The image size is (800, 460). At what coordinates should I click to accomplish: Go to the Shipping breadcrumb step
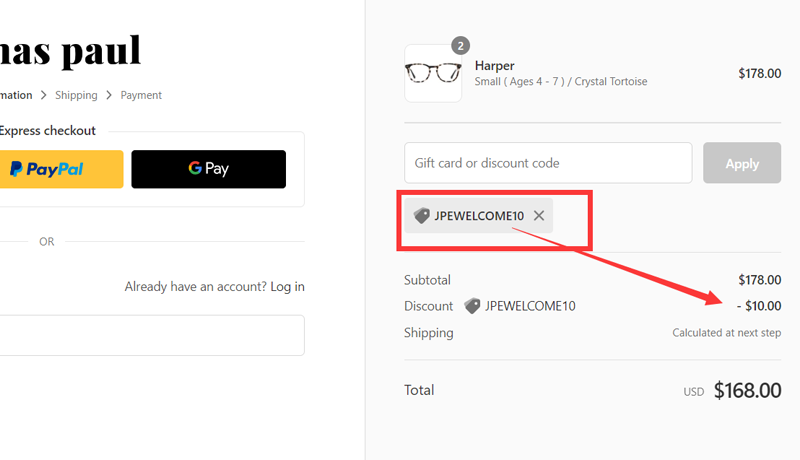tap(76, 95)
